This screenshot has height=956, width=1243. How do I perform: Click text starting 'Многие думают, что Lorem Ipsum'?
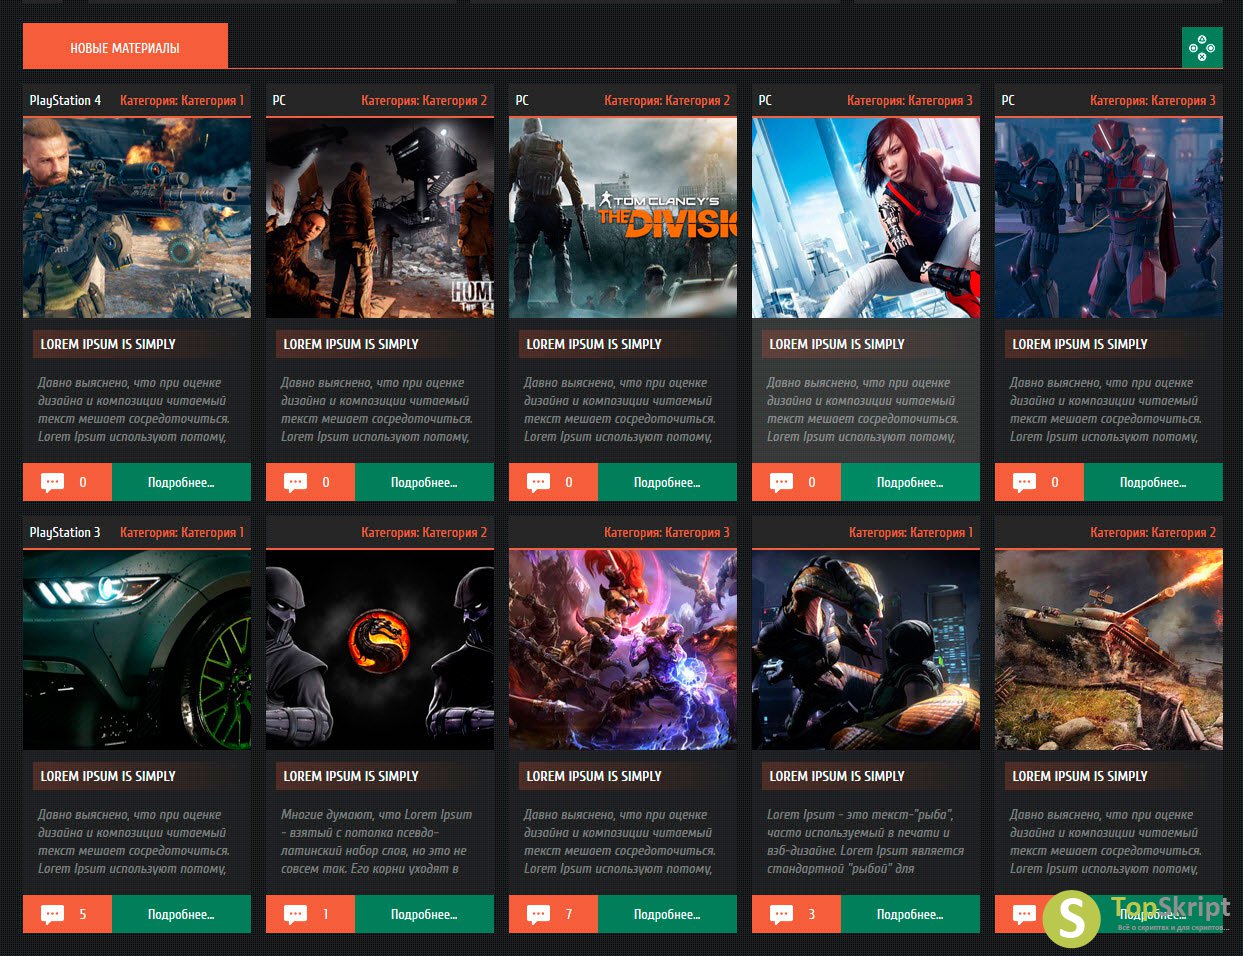pyautogui.click(x=376, y=841)
